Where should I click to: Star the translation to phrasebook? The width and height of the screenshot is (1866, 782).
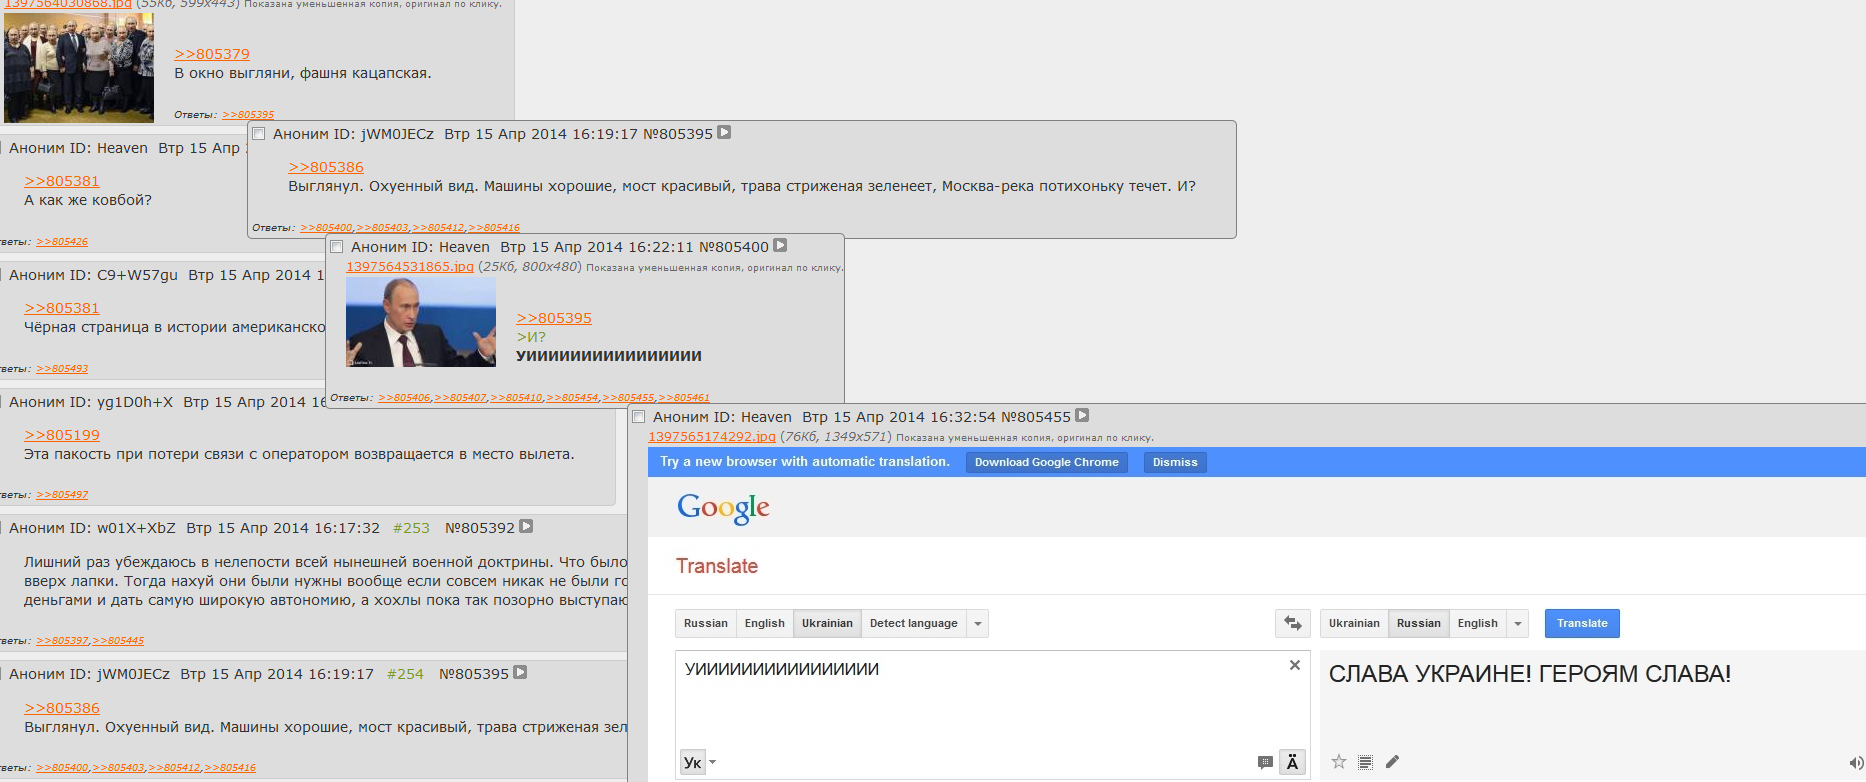click(1339, 762)
